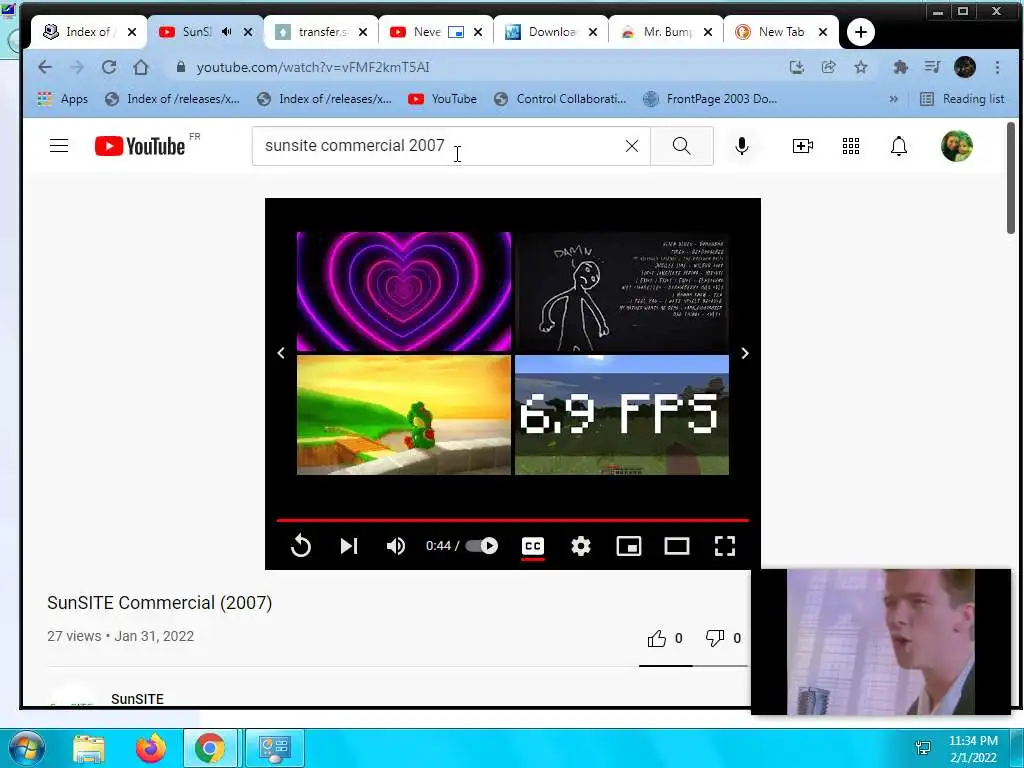Viewport: 1024px width, 768px height.
Task: Go to the YouTube home logo
Action: (x=140, y=146)
